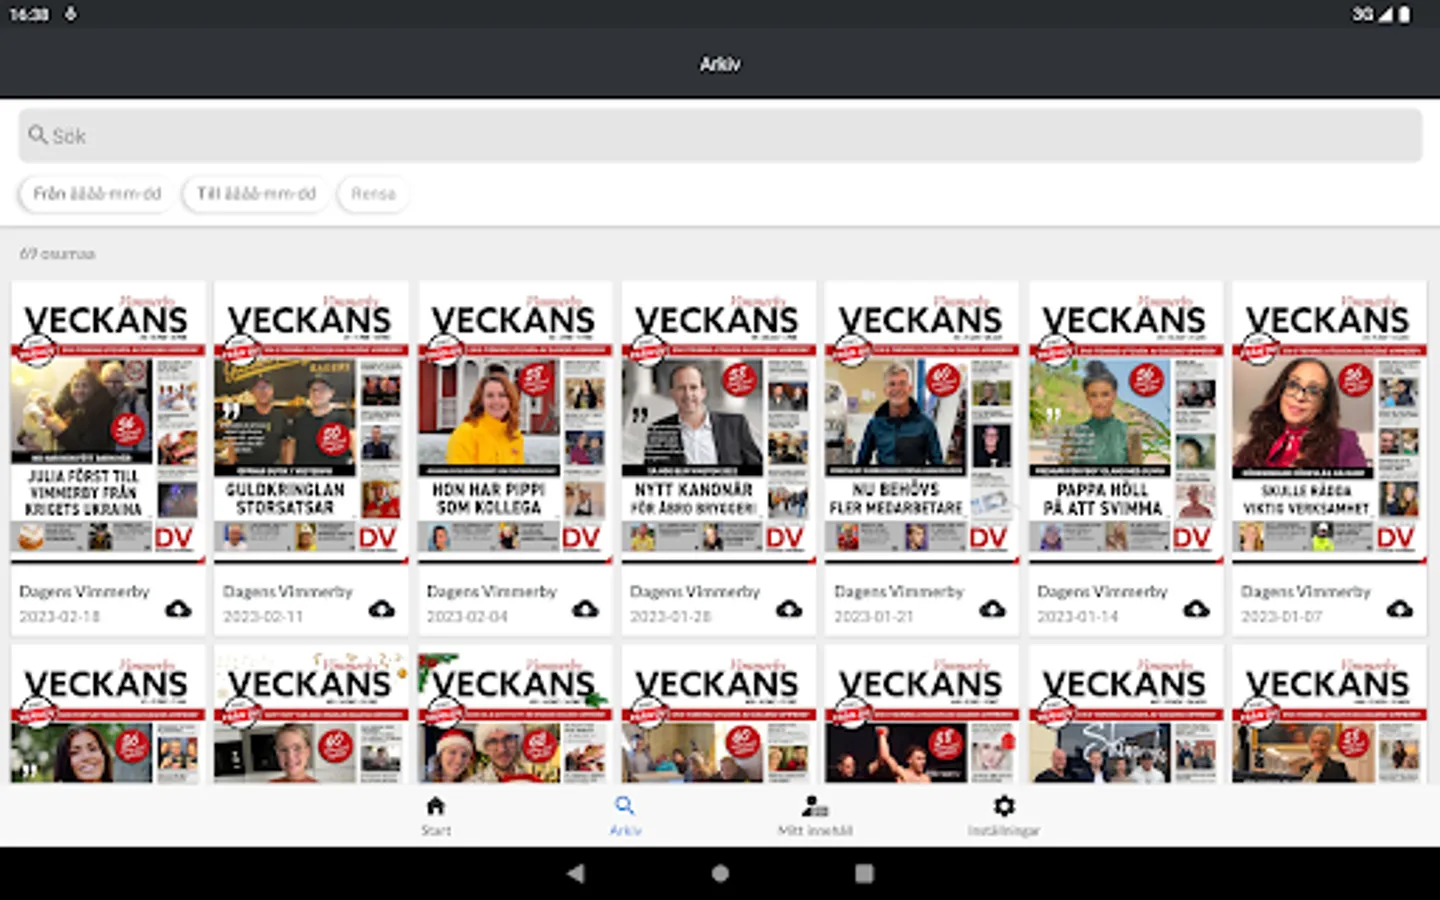1440x900 pixels.
Task: Click the date text 2023-02-11
Action: click(x=263, y=617)
